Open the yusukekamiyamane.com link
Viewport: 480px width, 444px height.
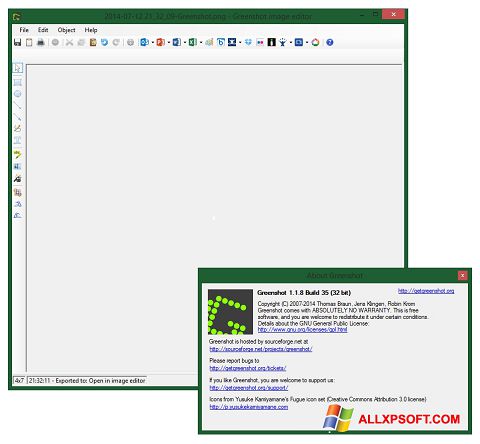pos(249,407)
